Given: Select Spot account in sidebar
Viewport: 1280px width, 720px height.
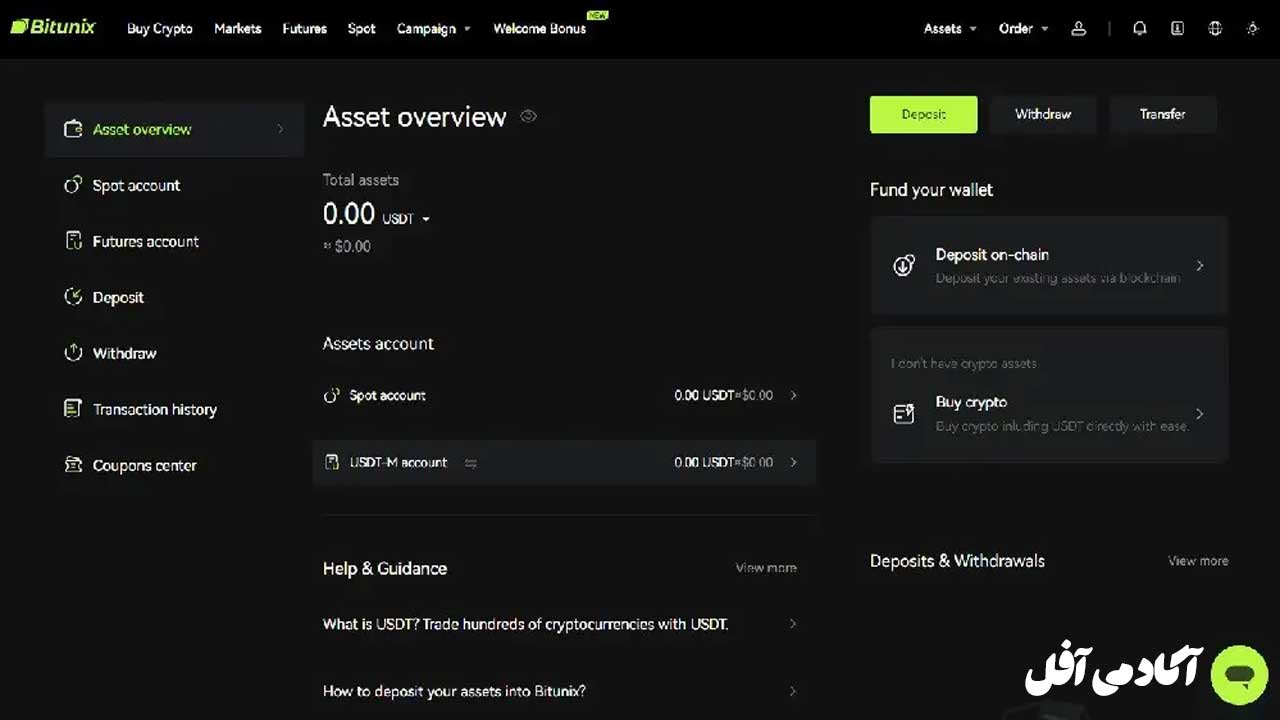Looking at the screenshot, I should click(x=137, y=185).
